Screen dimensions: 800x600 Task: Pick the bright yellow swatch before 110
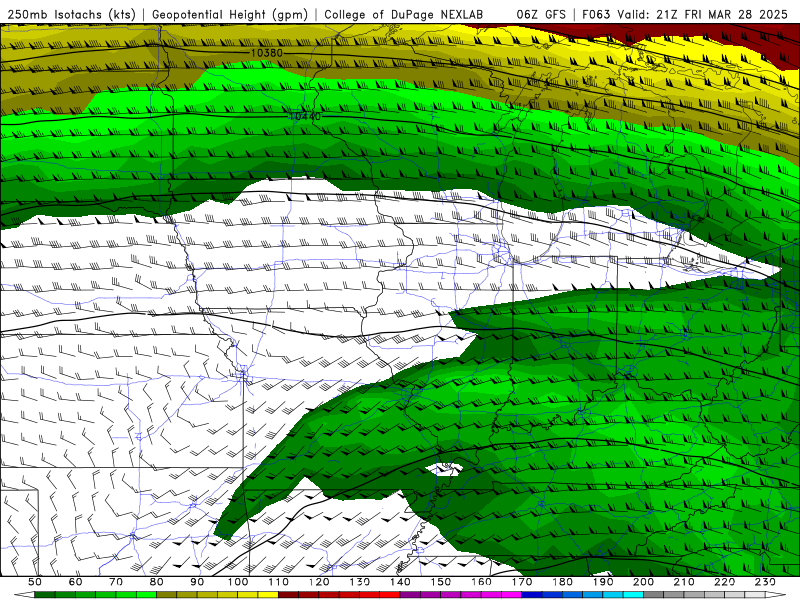[268, 595]
